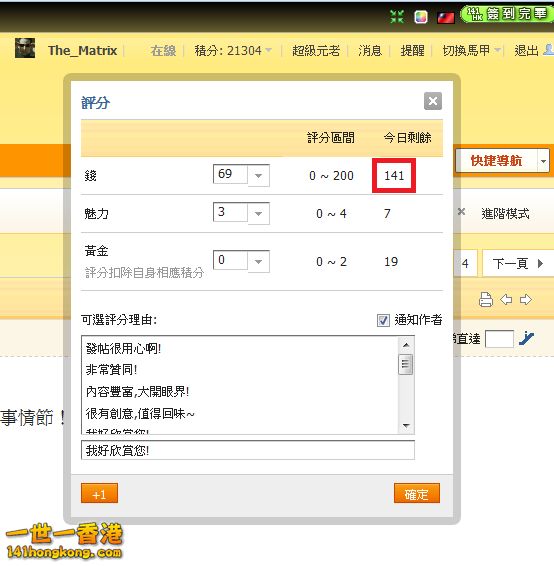This screenshot has height=566, width=554.
Task: Click the 錢 value field showing 69
Action: pyautogui.click(x=230, y=174)
